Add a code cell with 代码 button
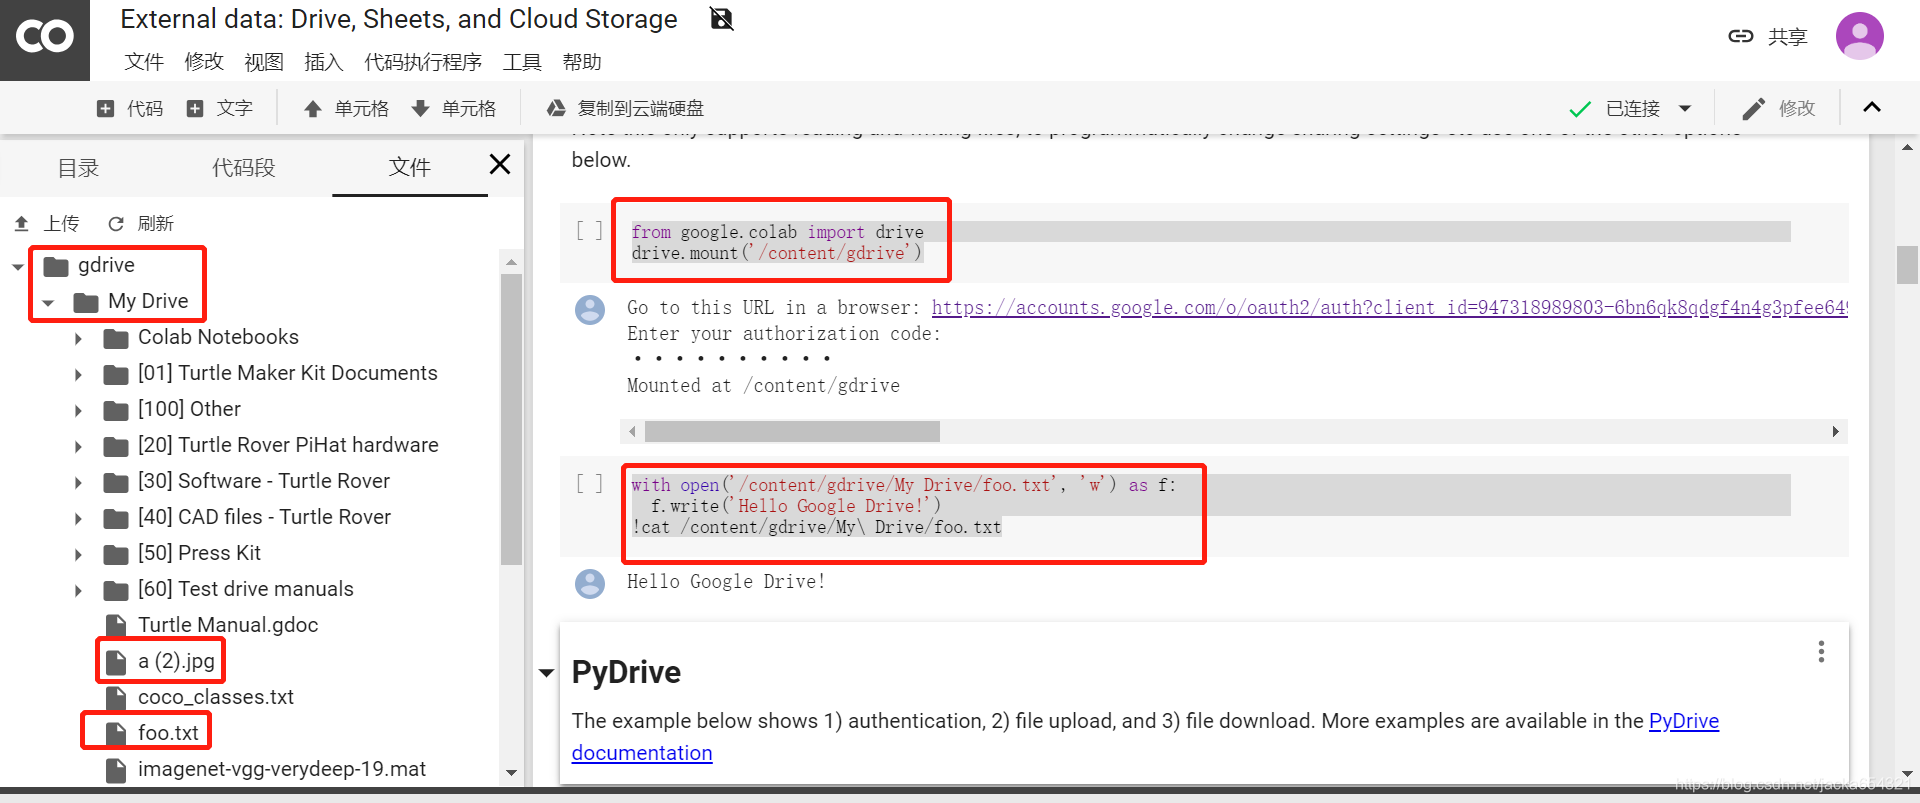This screenshot has width=1920, height=803. 130,108
